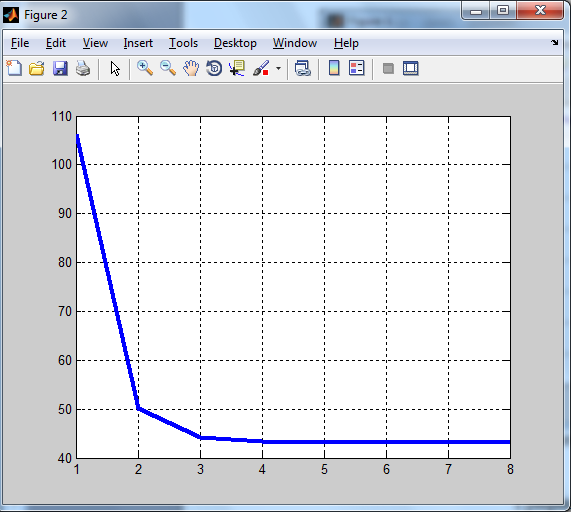Open the Window menu

[295, 43]
